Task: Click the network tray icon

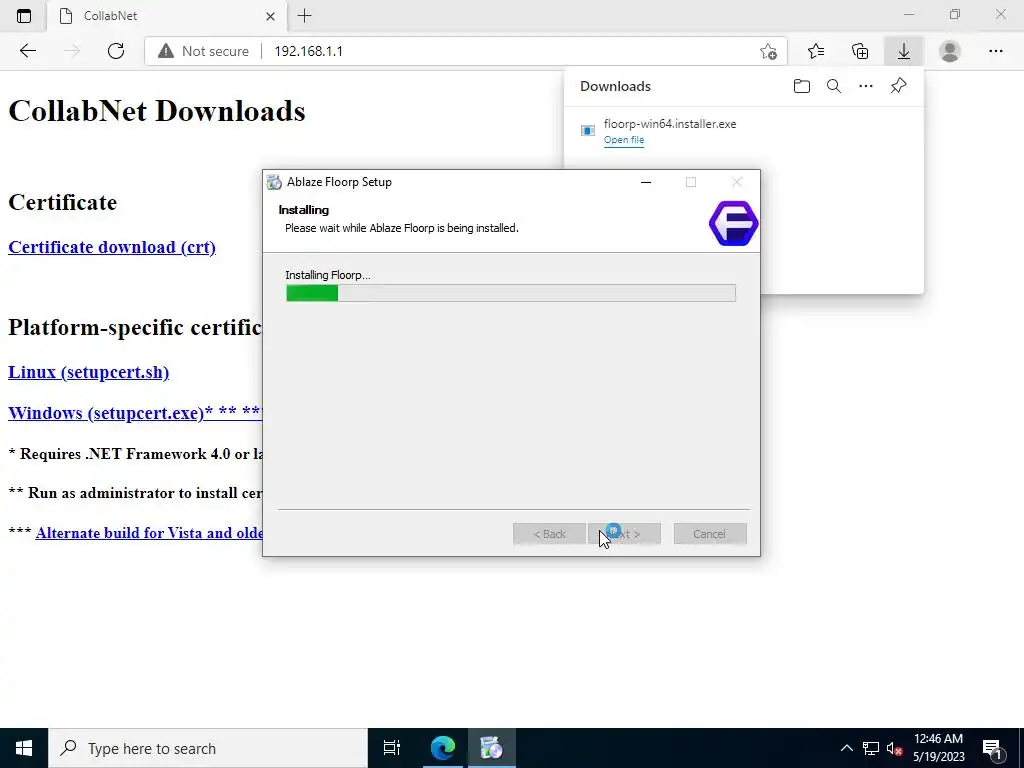Action: [871, 748]
